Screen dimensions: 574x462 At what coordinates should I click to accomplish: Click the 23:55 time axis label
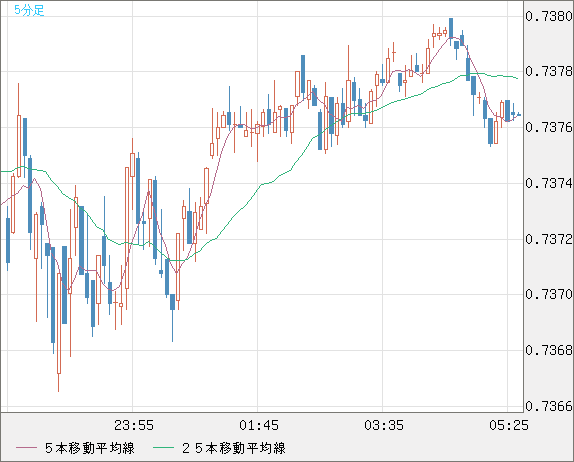tap(134, 425)
